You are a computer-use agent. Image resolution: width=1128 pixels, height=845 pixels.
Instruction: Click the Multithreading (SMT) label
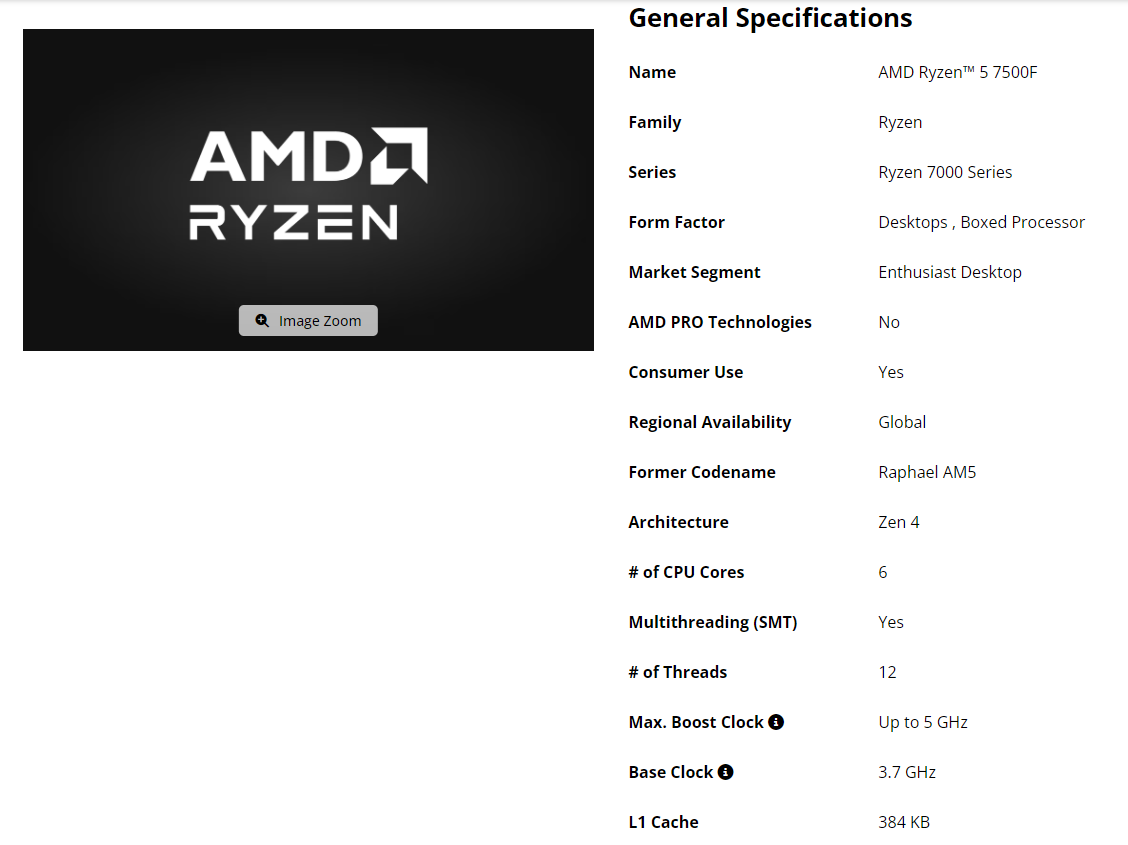pos(713,622)
